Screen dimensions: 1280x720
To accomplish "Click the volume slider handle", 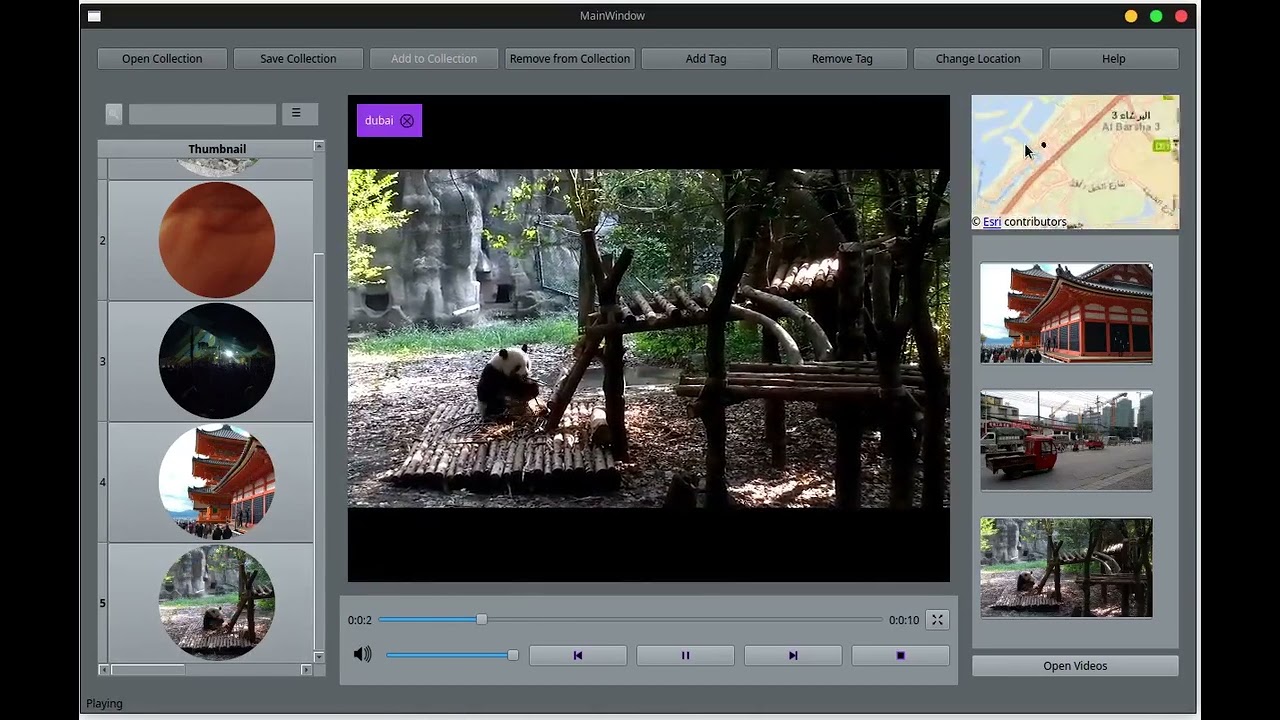I will [513, 655].
